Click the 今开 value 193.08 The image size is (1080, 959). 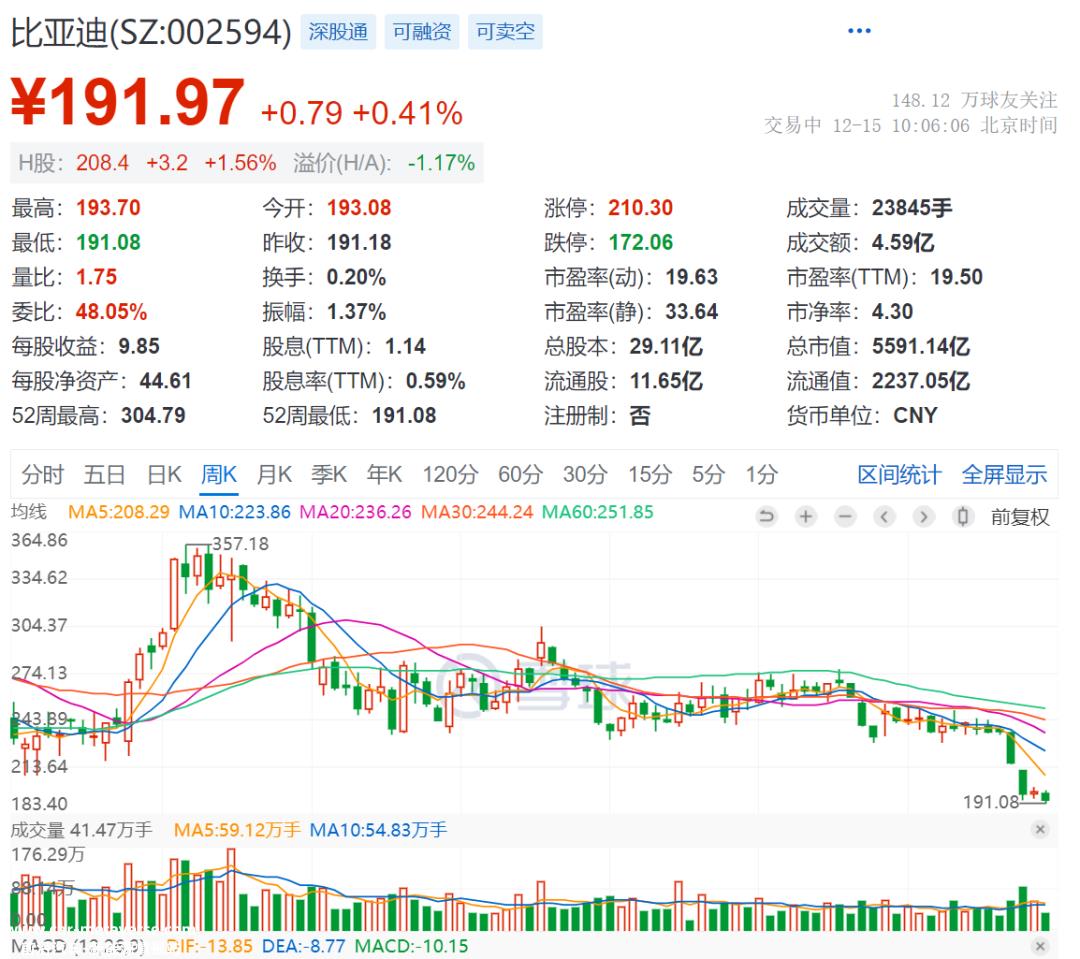click(359, 207)
